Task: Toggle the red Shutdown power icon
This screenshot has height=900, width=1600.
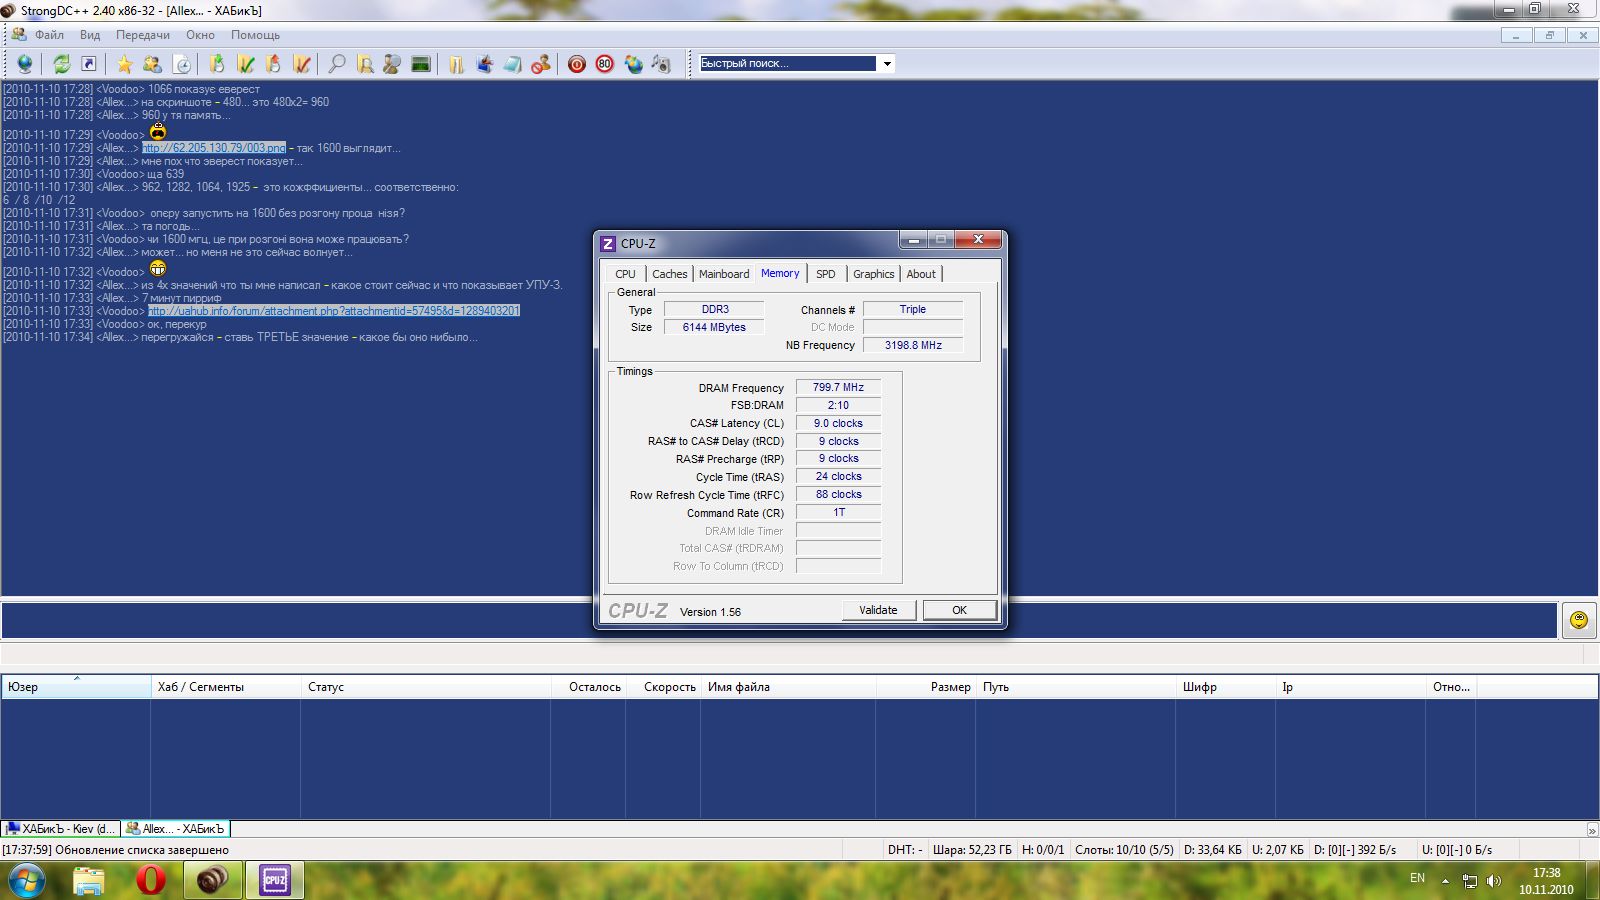Action: coord(577,64)
